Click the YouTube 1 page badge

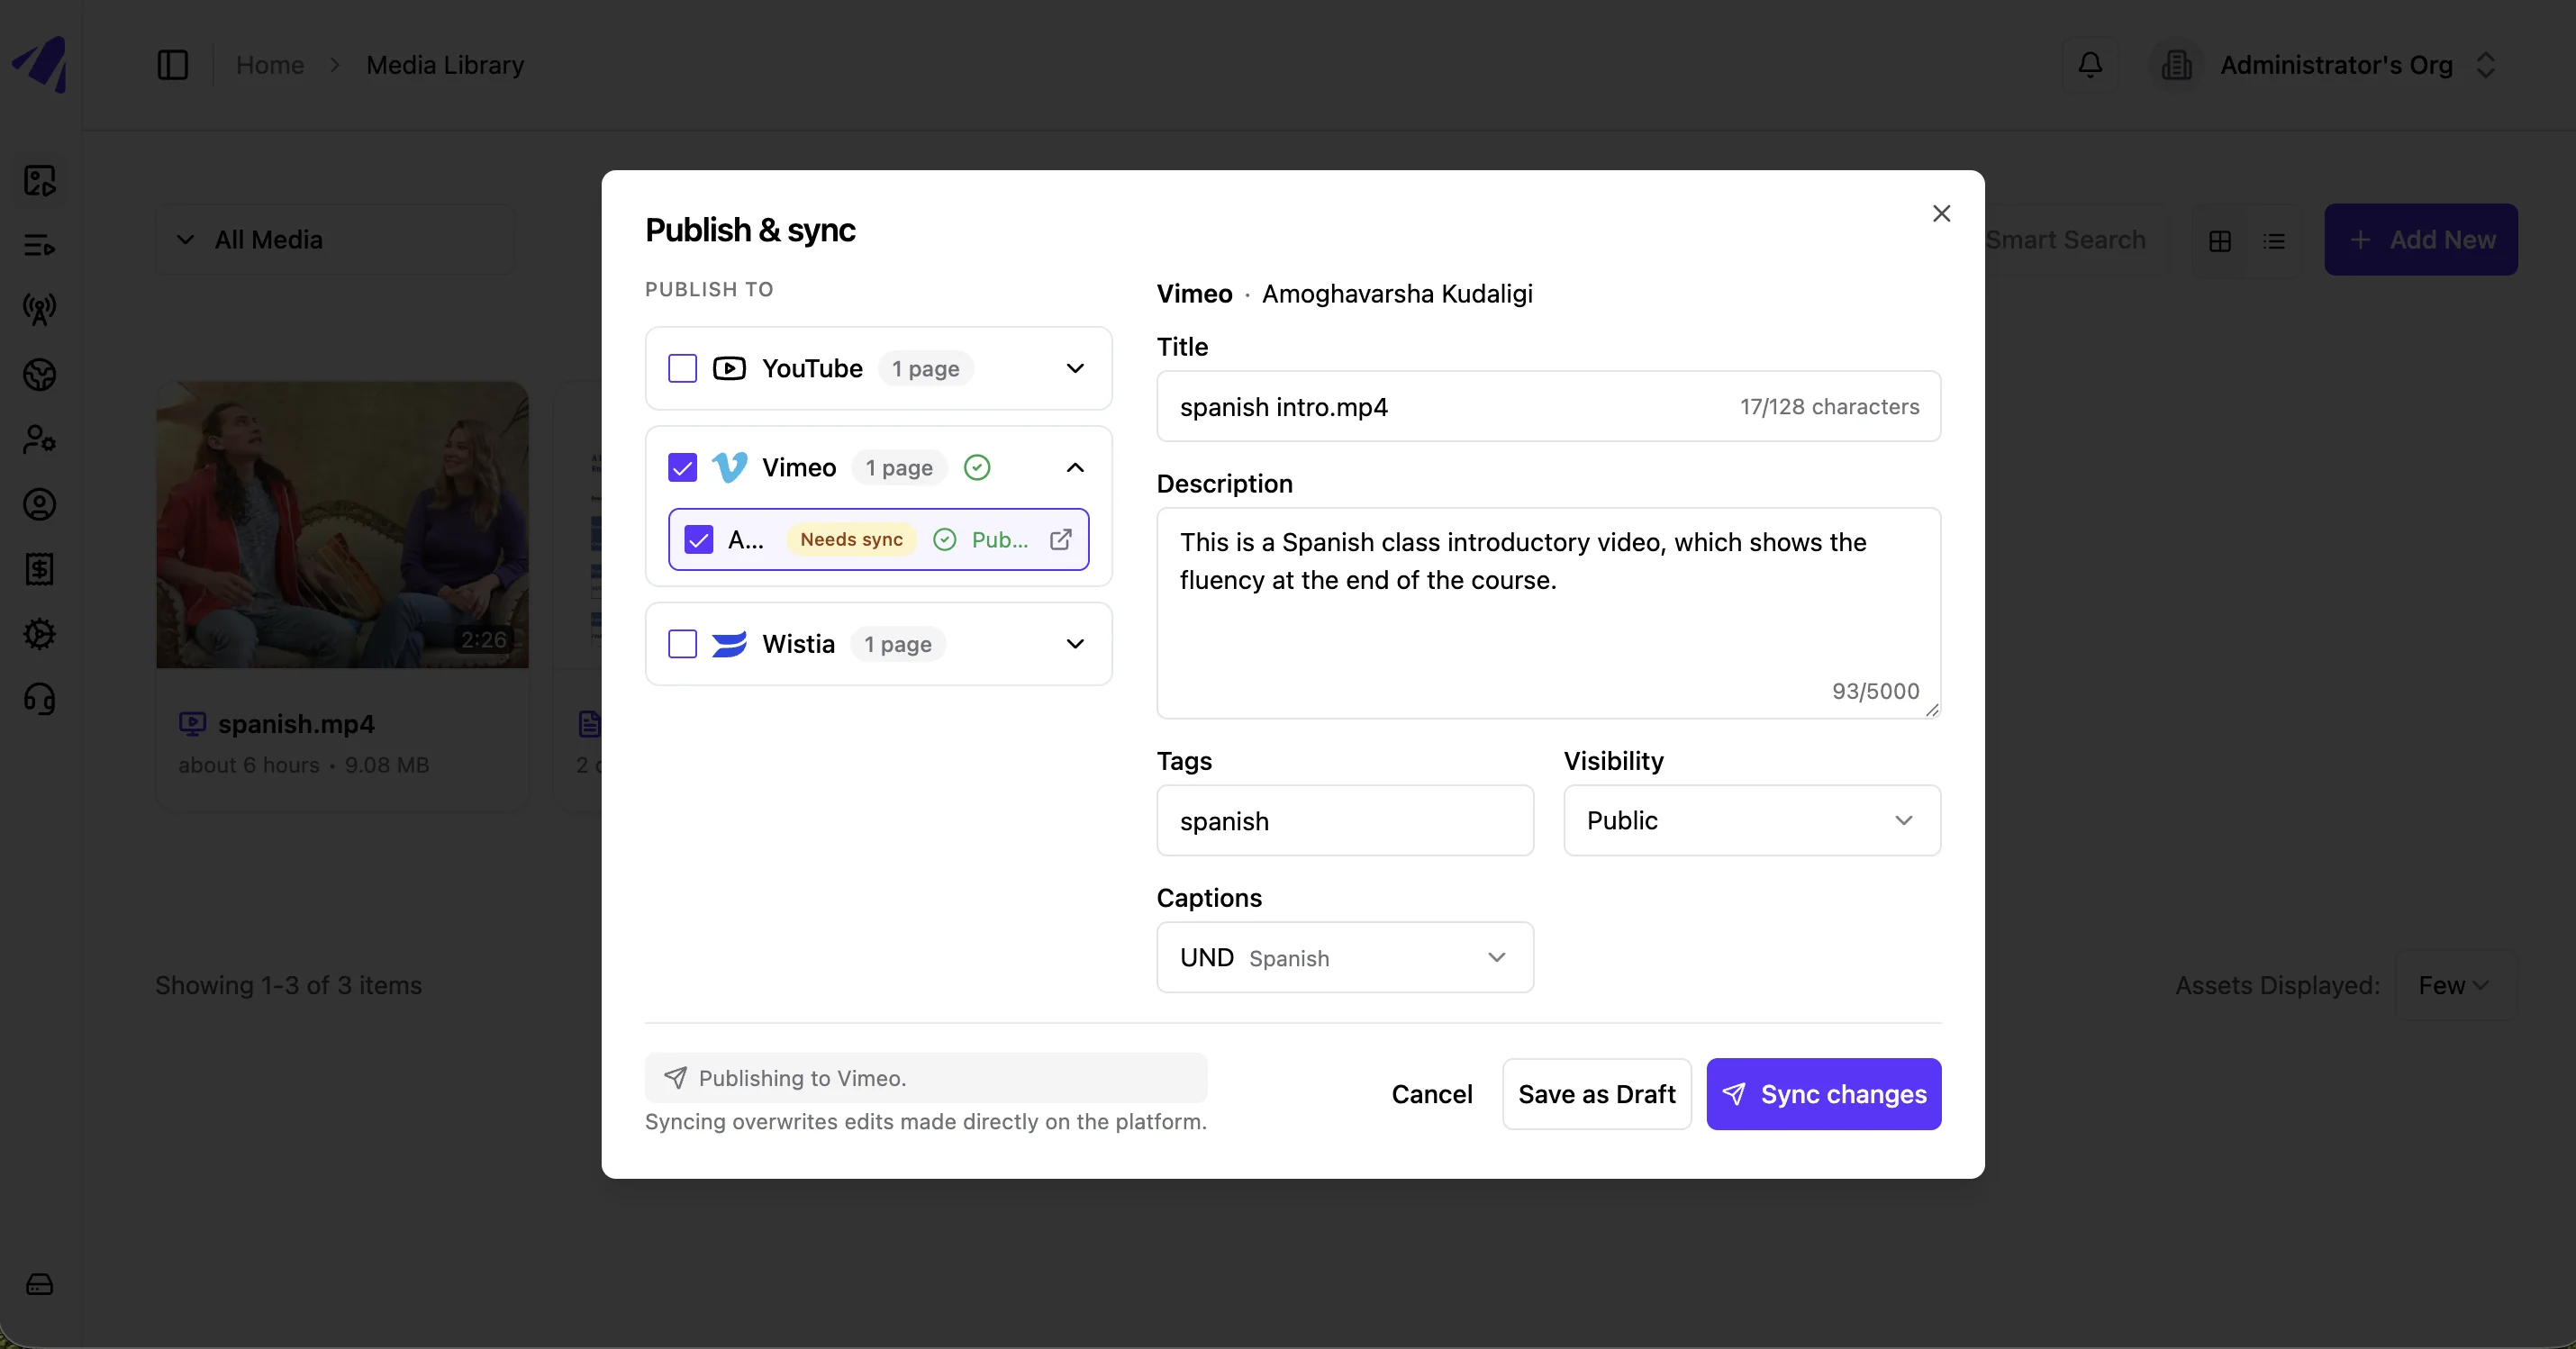tap(926, 369)
